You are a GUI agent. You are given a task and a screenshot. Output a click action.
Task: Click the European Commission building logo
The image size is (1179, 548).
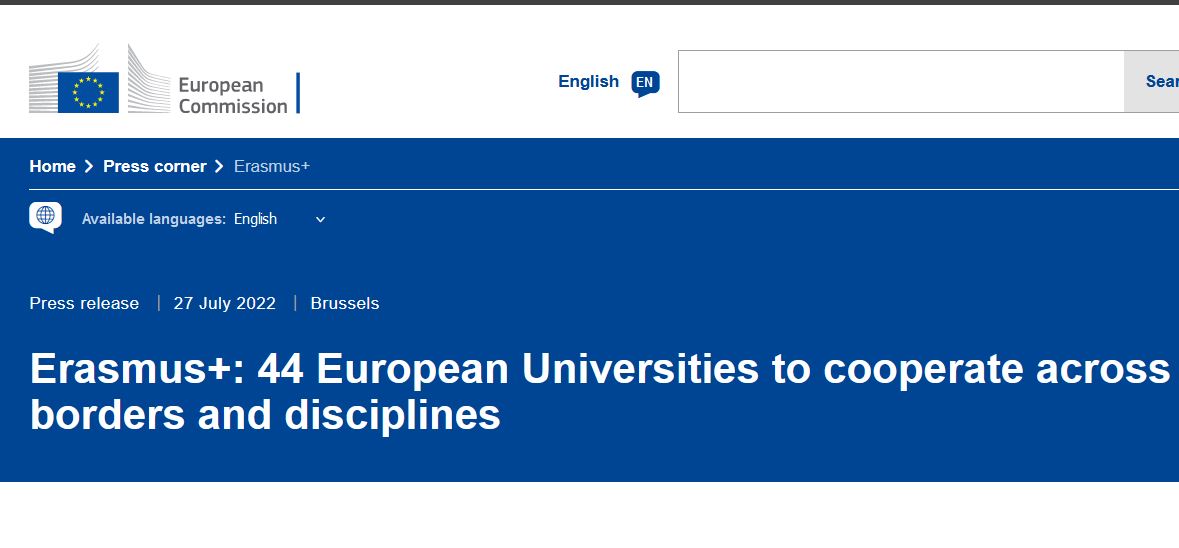coord(164,79)
